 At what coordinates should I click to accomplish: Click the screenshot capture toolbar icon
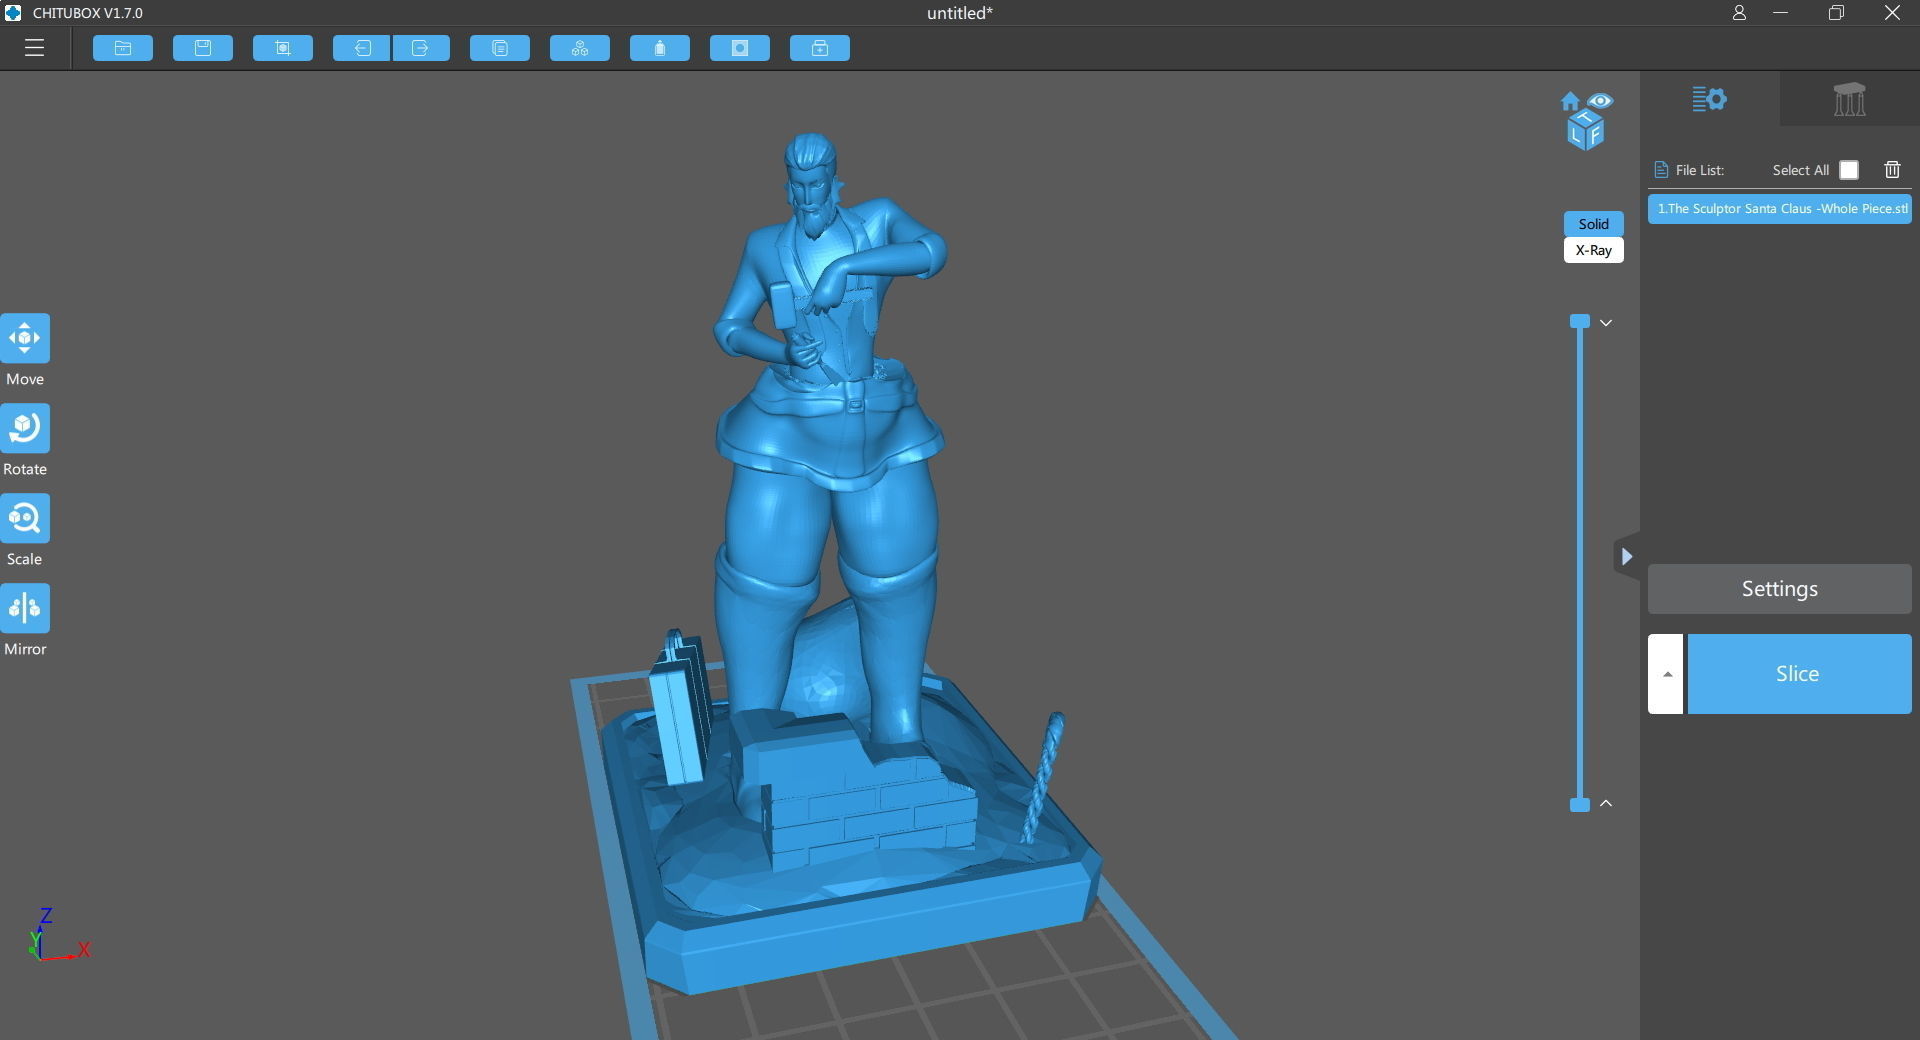pyautogui.click(x=283, y=48)
